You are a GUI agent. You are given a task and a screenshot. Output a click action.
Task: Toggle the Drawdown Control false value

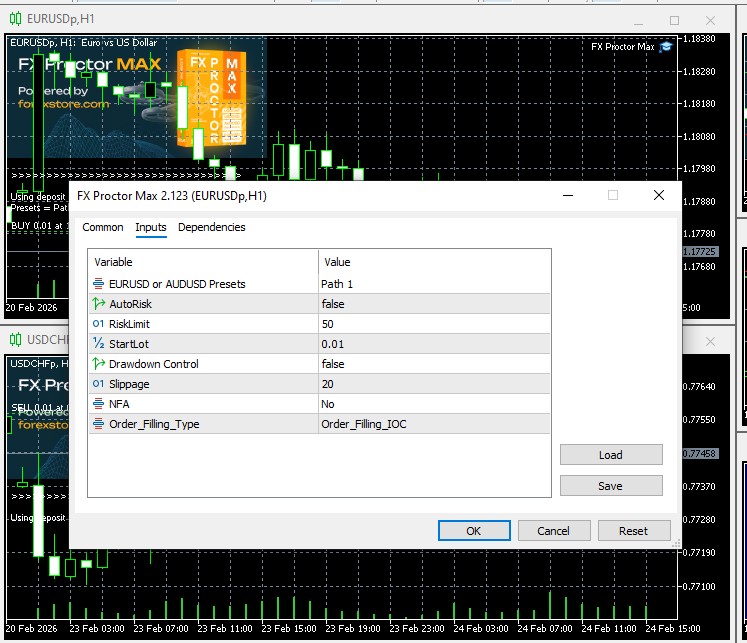[x=434, y=364]
